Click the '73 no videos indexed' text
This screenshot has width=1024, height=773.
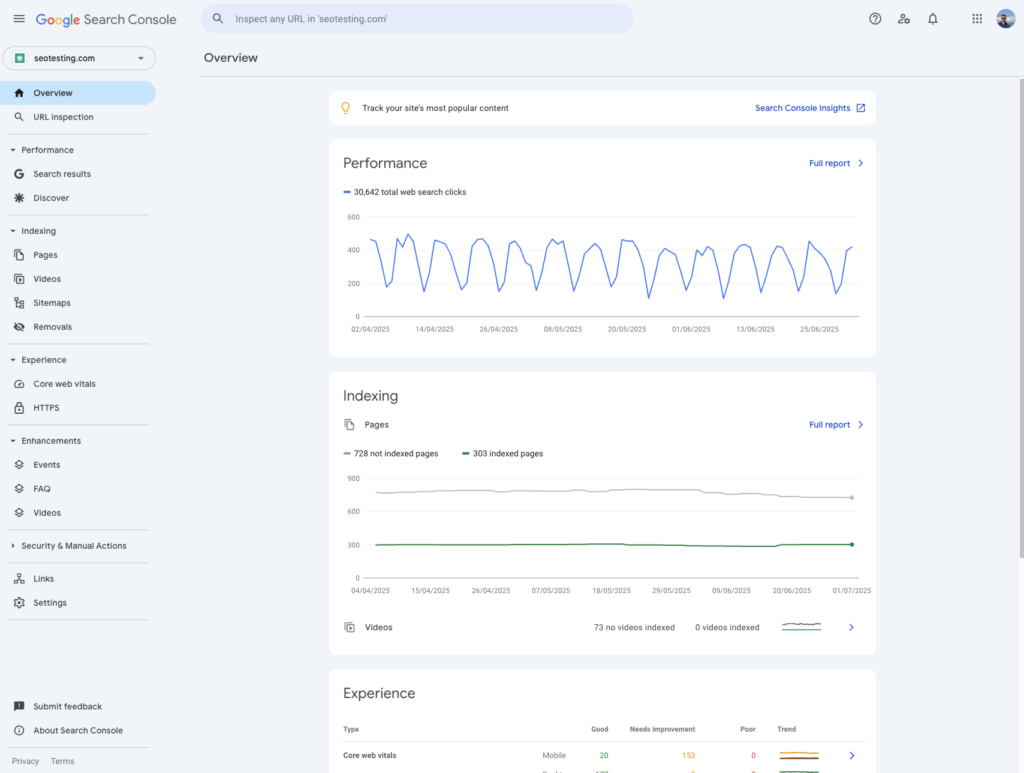[634, 627]
